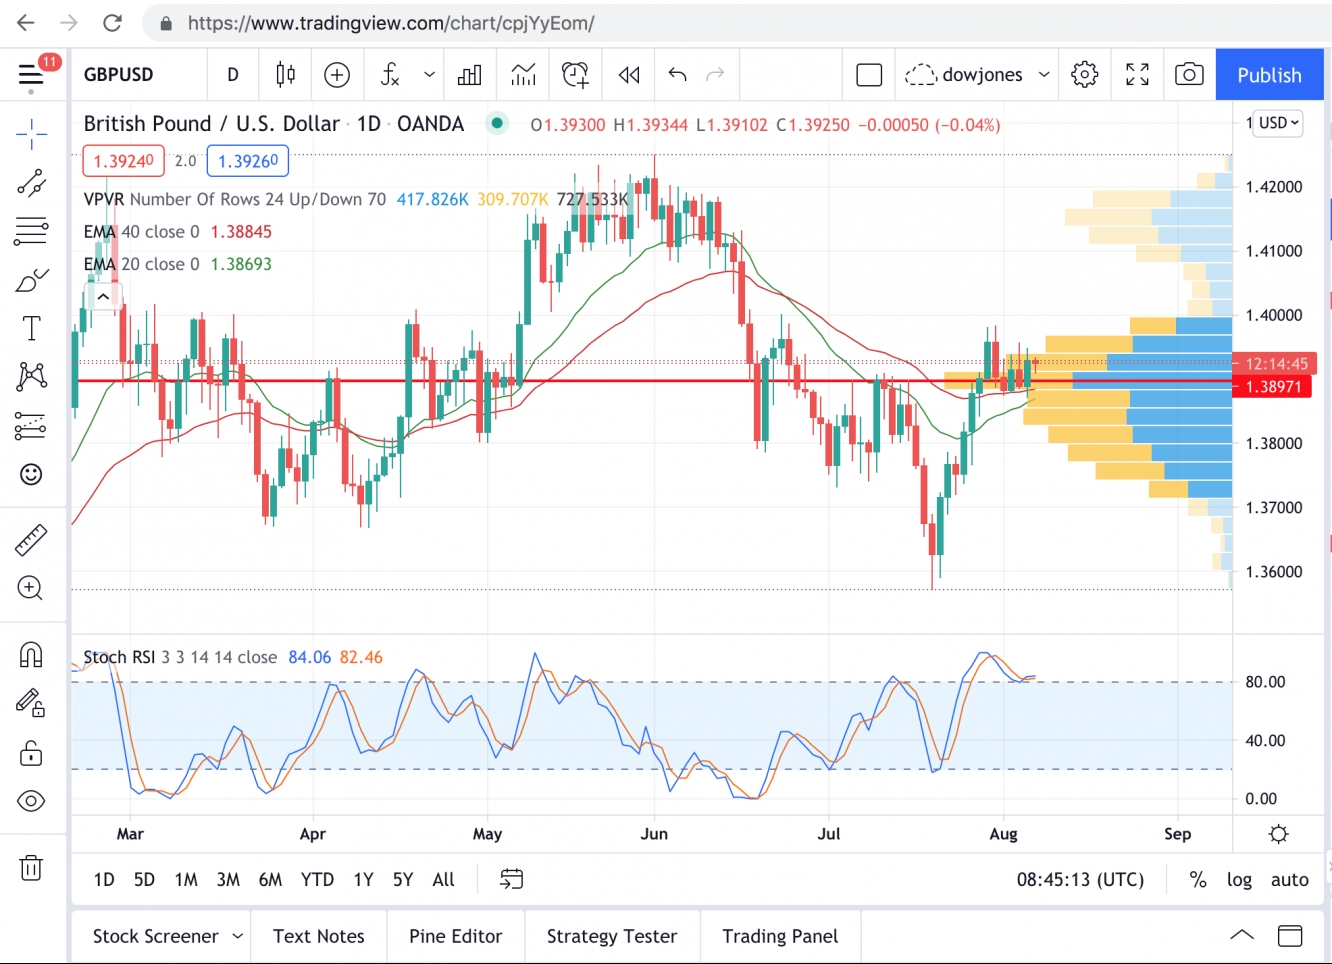Open prediction and measurement tools
Image resolution: width=1332 pixels, height=964 pixels.
[31, 426]
